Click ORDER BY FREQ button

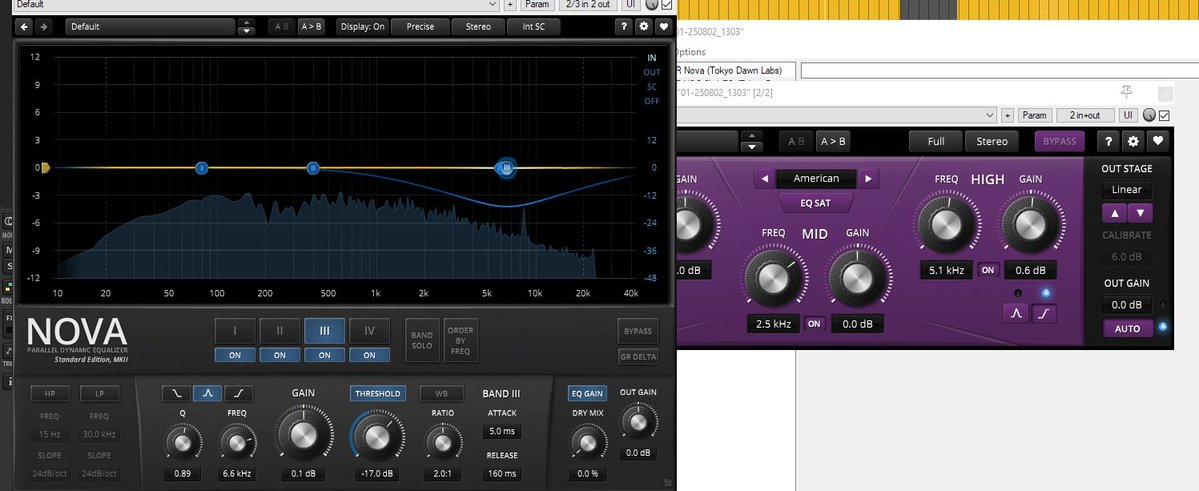[460, 340]
